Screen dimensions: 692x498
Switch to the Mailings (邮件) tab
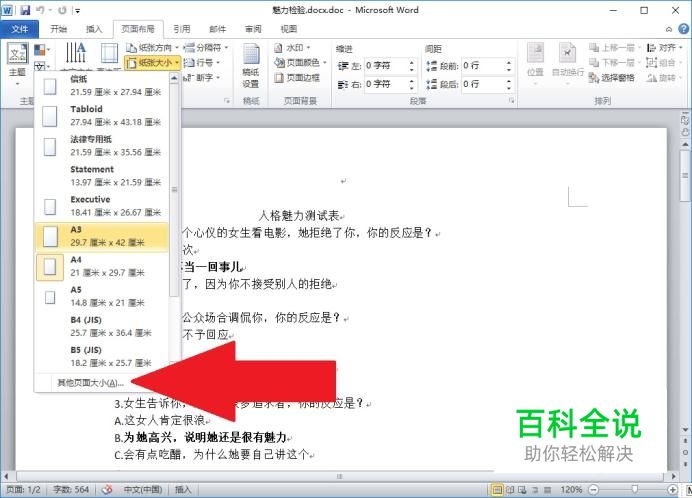tap(217, 29)
